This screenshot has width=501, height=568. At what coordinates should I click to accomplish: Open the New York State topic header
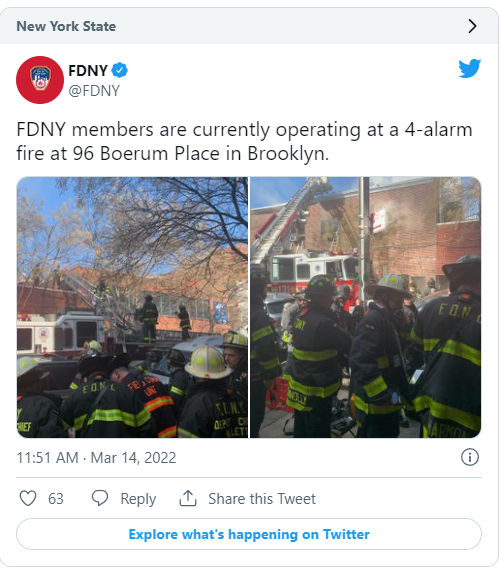tap(249, 26)
